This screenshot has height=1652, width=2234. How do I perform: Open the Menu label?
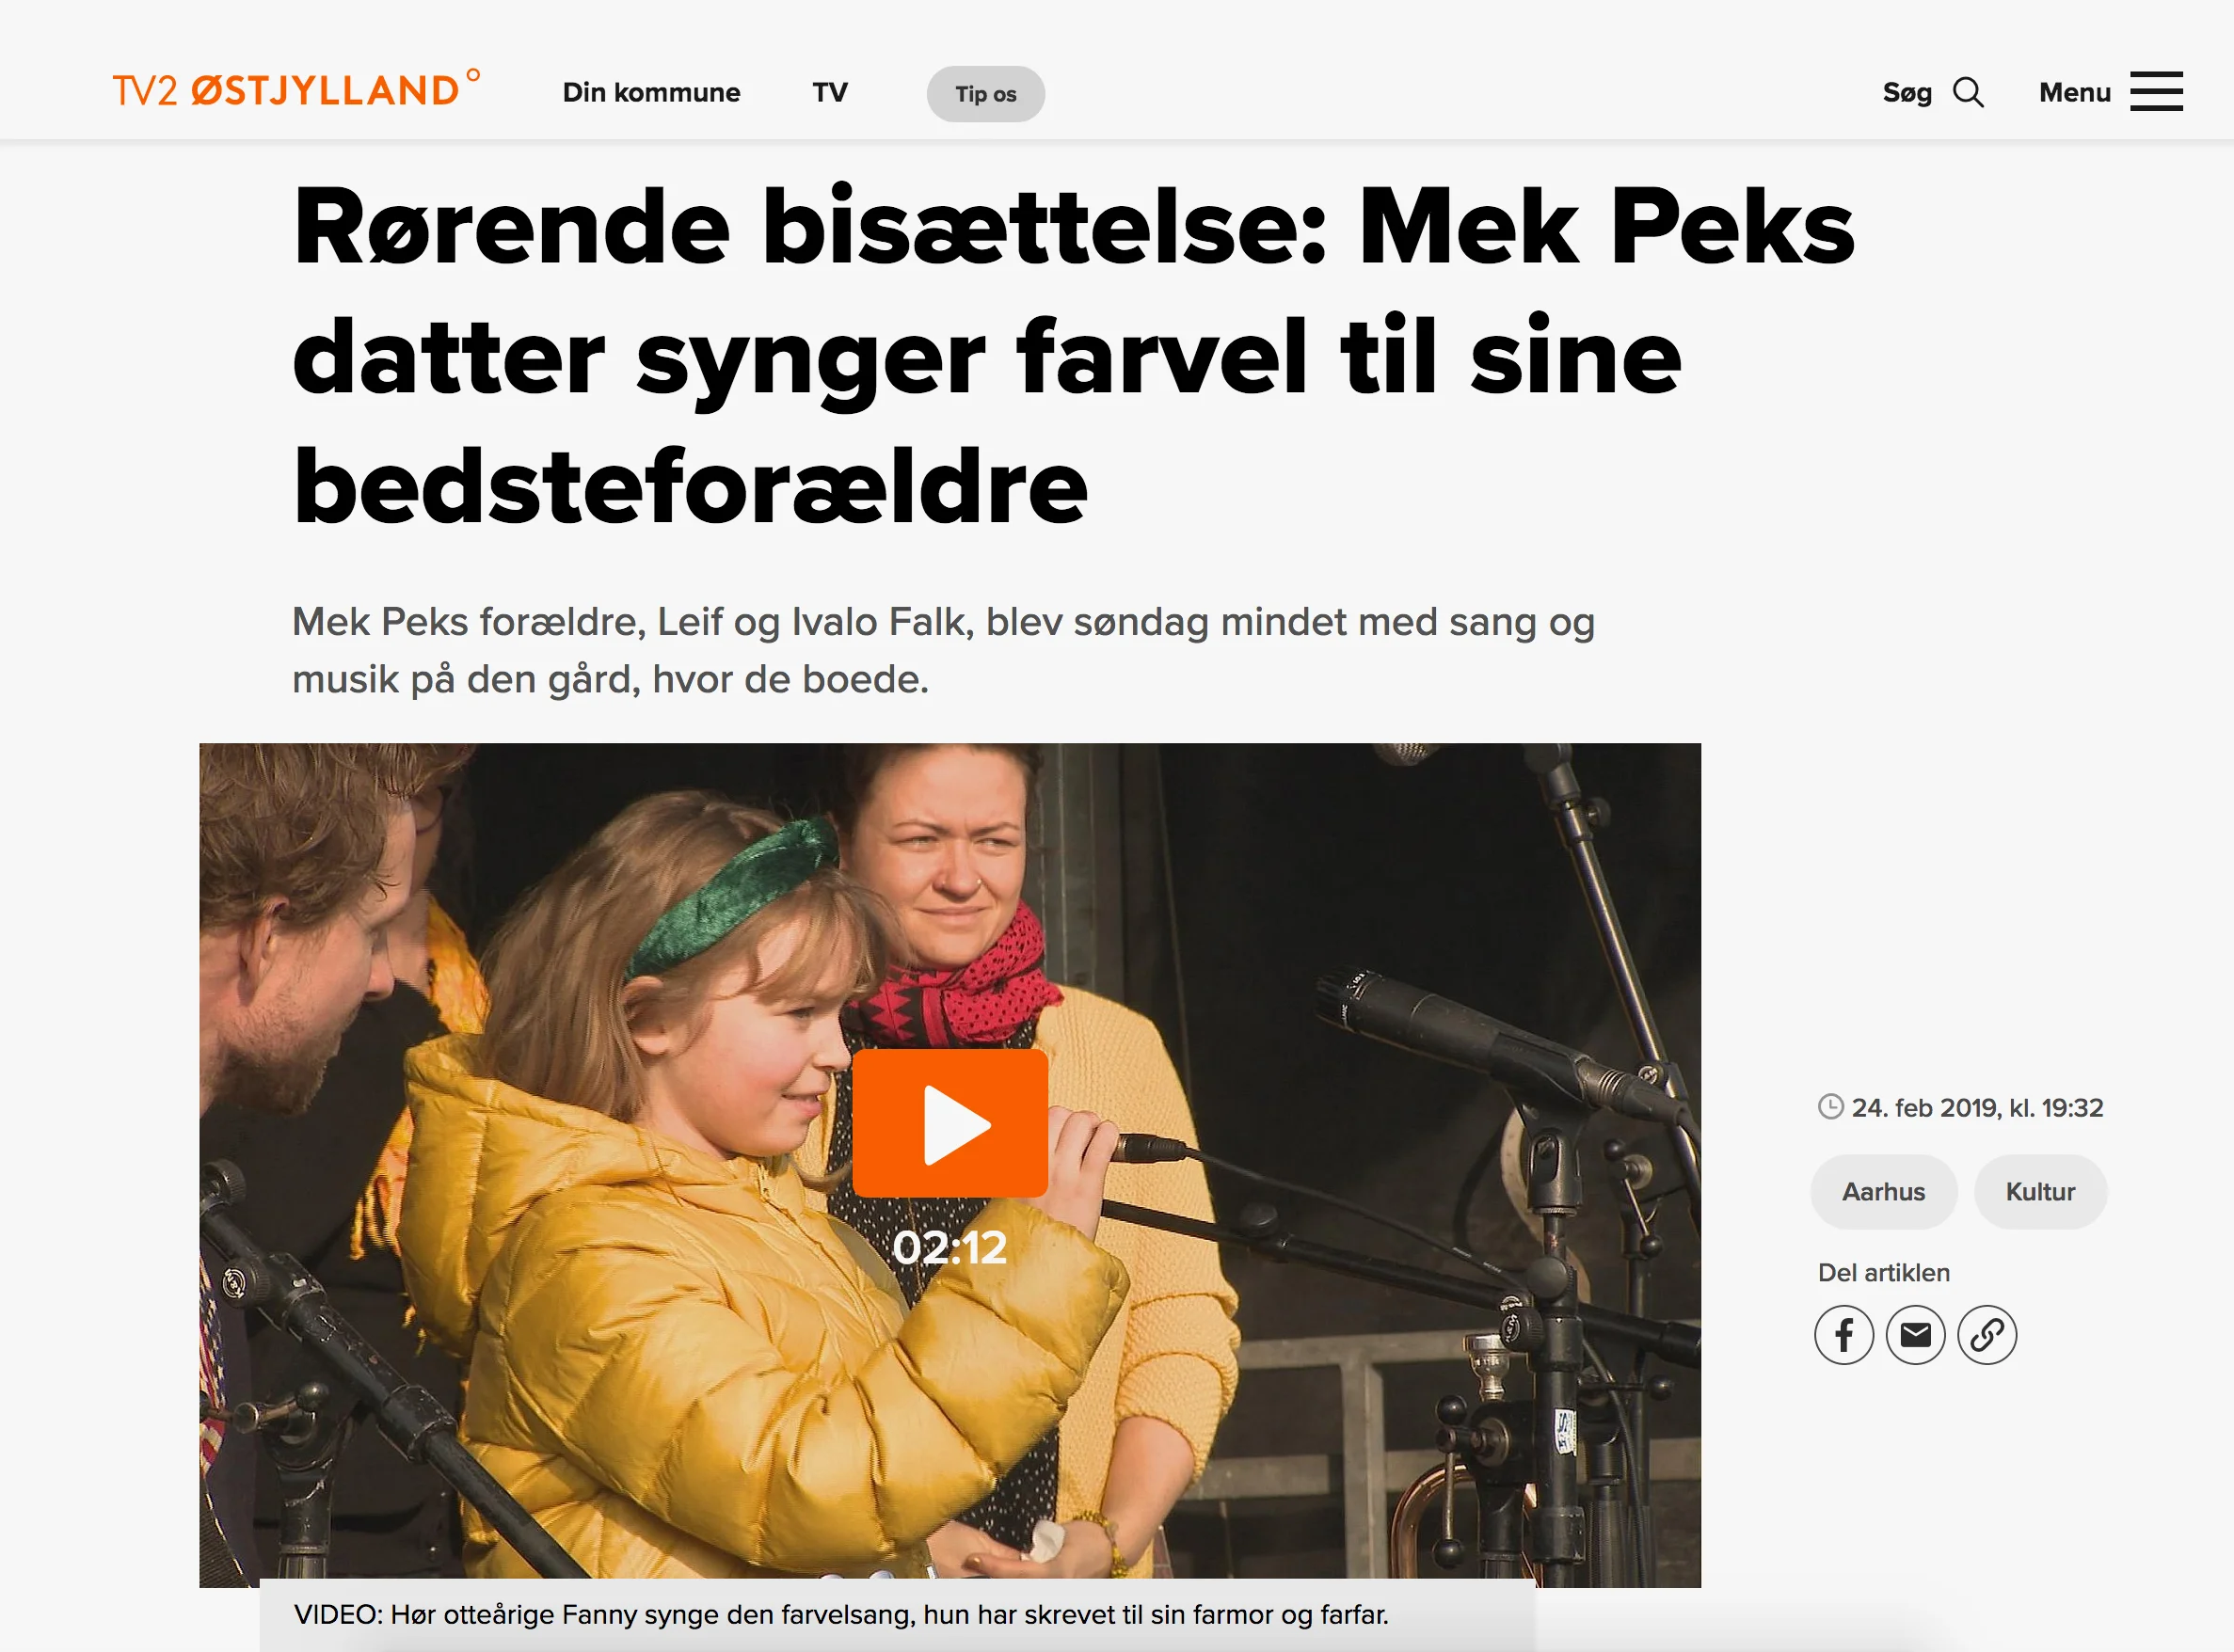[2075, 93]
